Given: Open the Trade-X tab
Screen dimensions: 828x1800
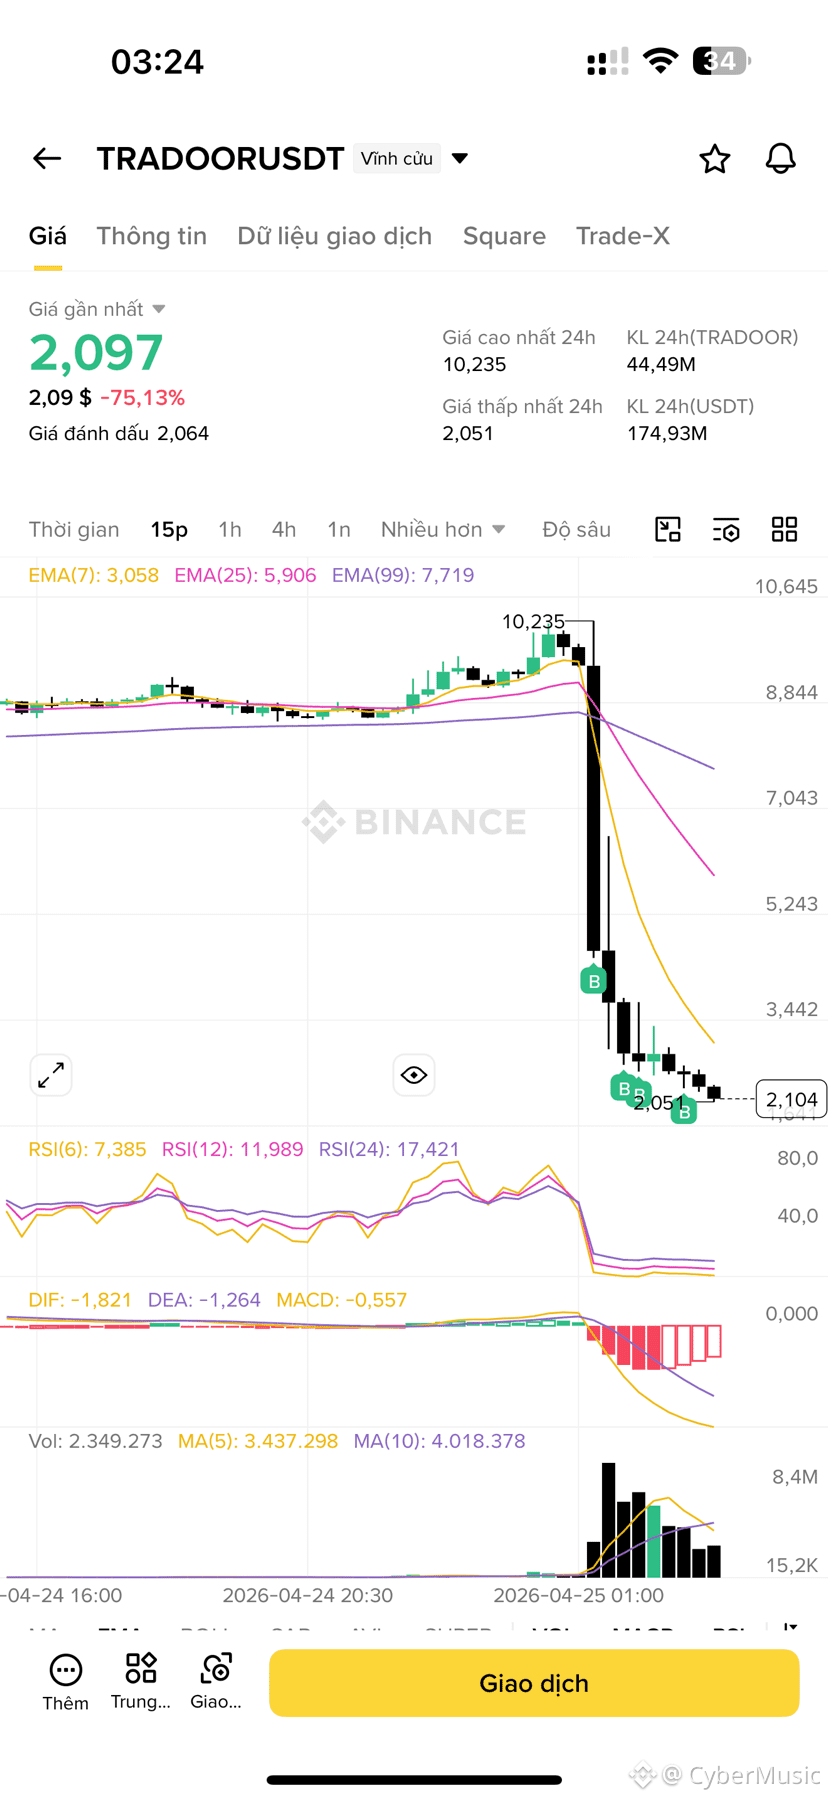Looking at the screenshot, I should click(x=622, y=236).
